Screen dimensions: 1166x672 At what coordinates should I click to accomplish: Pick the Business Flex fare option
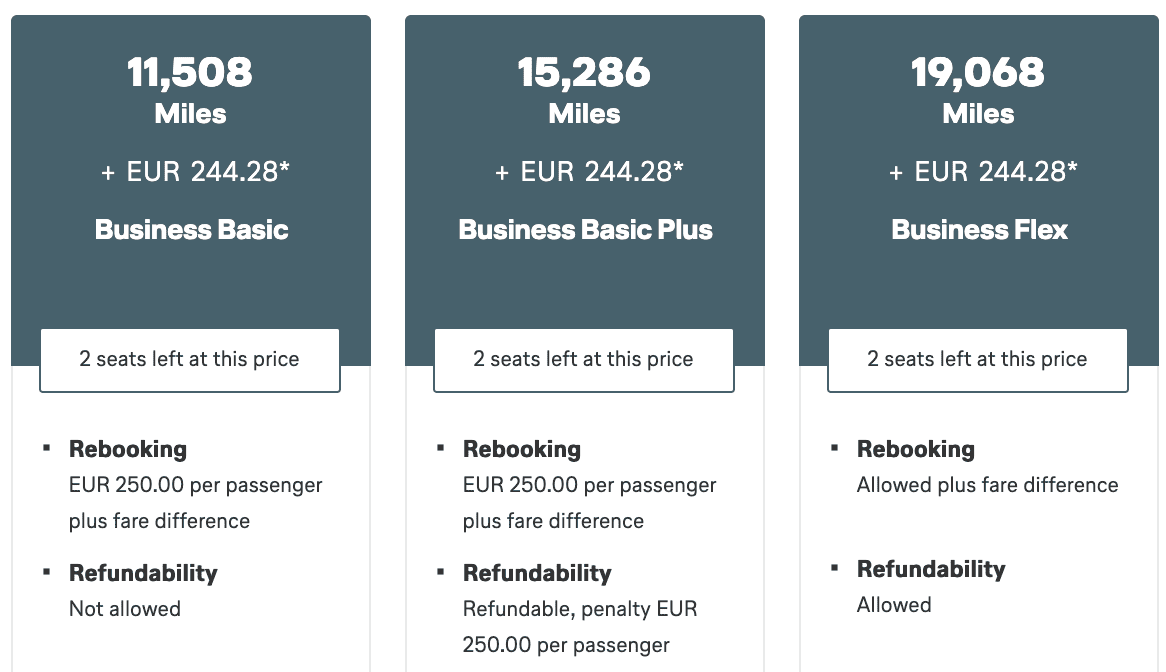tap(979, 230)
